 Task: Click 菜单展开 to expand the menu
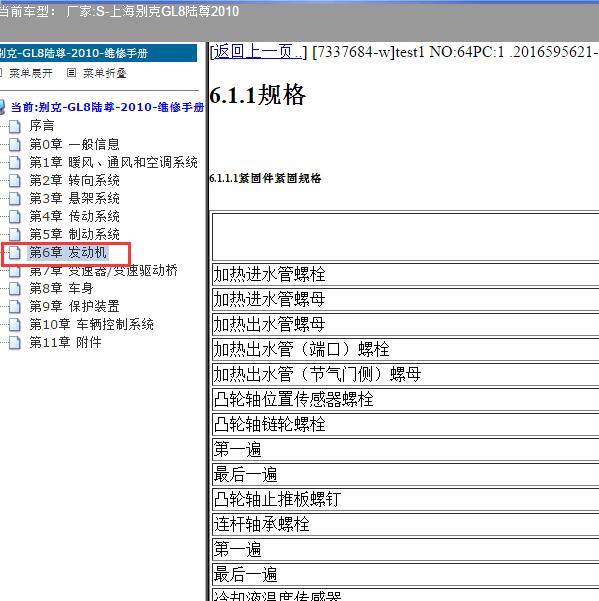[30, 73]
